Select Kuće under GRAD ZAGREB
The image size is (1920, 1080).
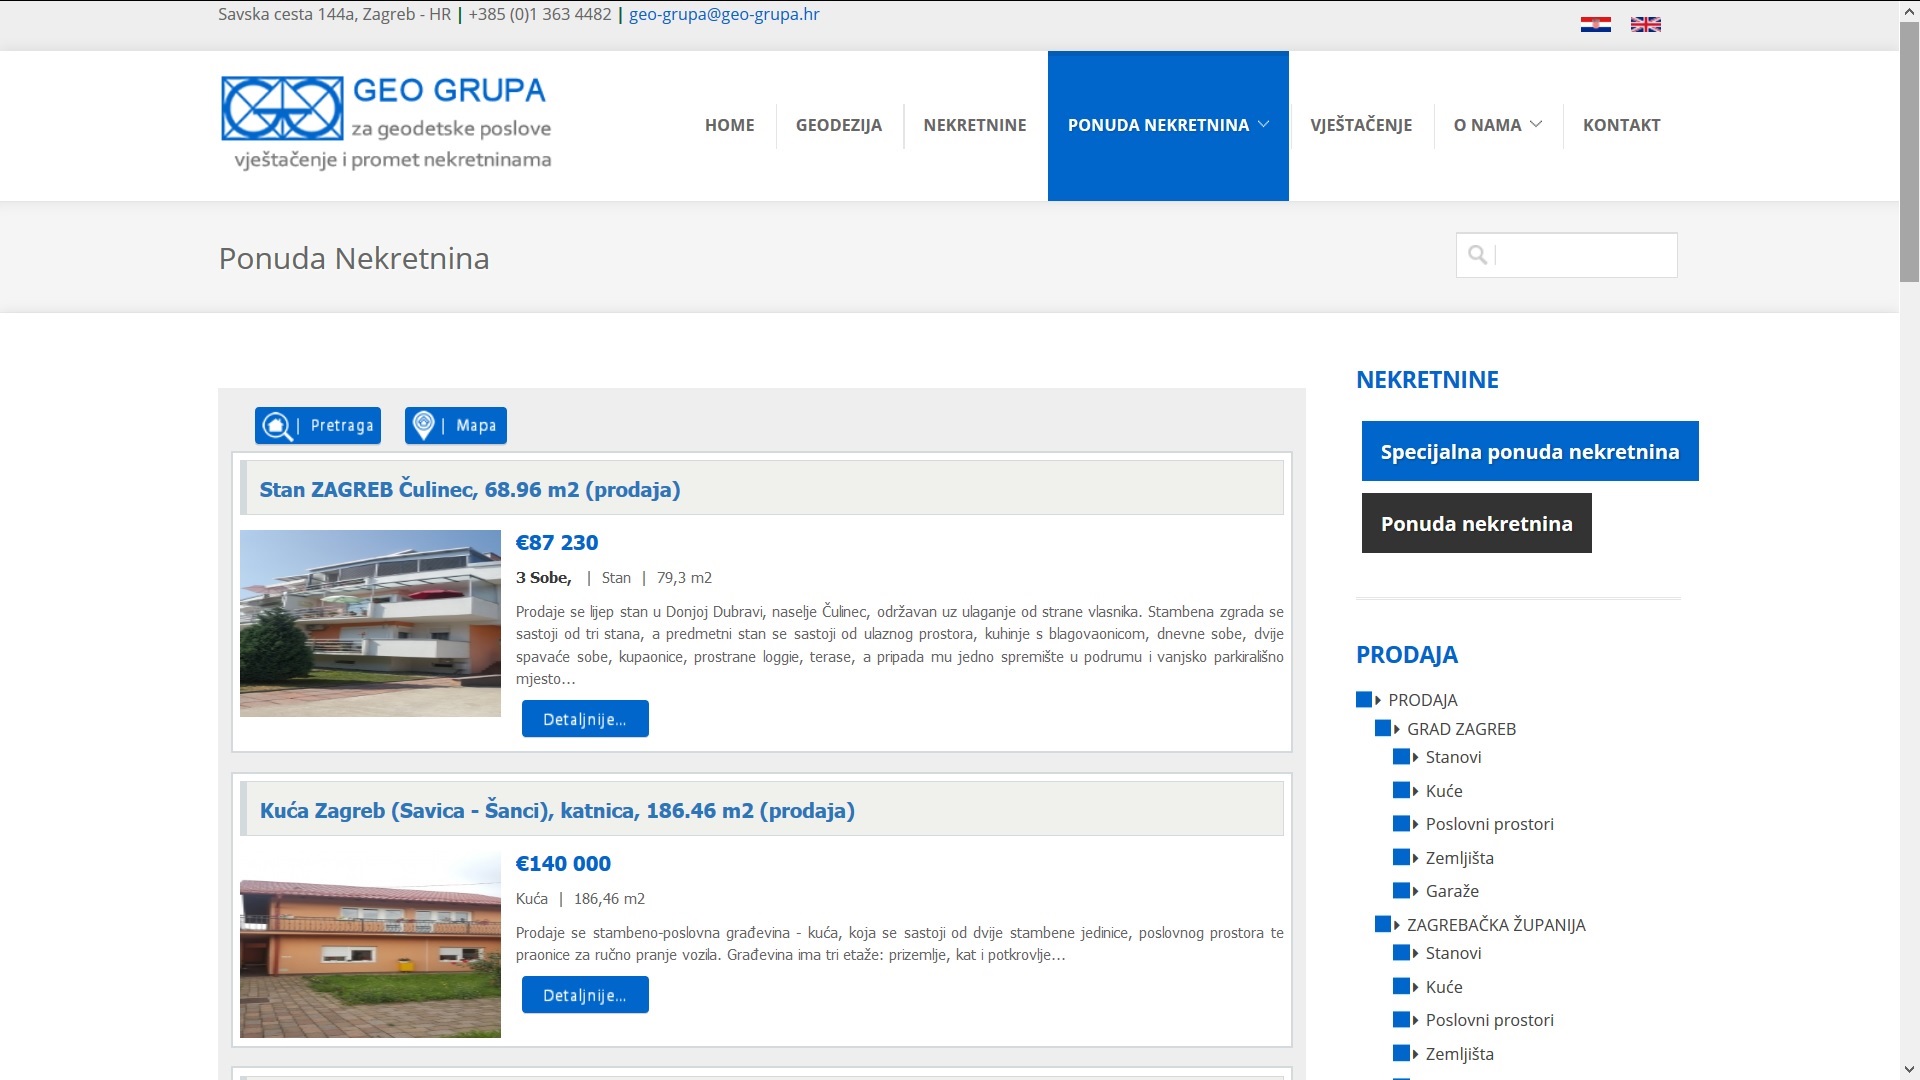(x=1444, y=791)
